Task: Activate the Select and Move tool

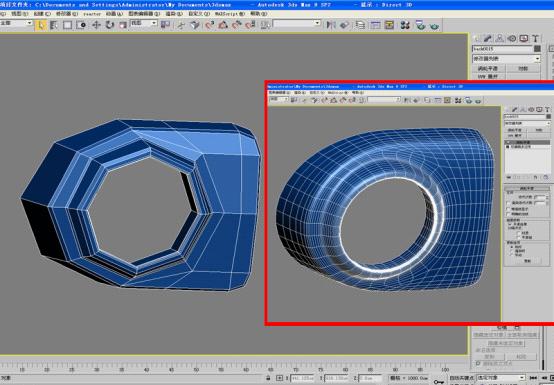Action: click(x=96, y=25)
